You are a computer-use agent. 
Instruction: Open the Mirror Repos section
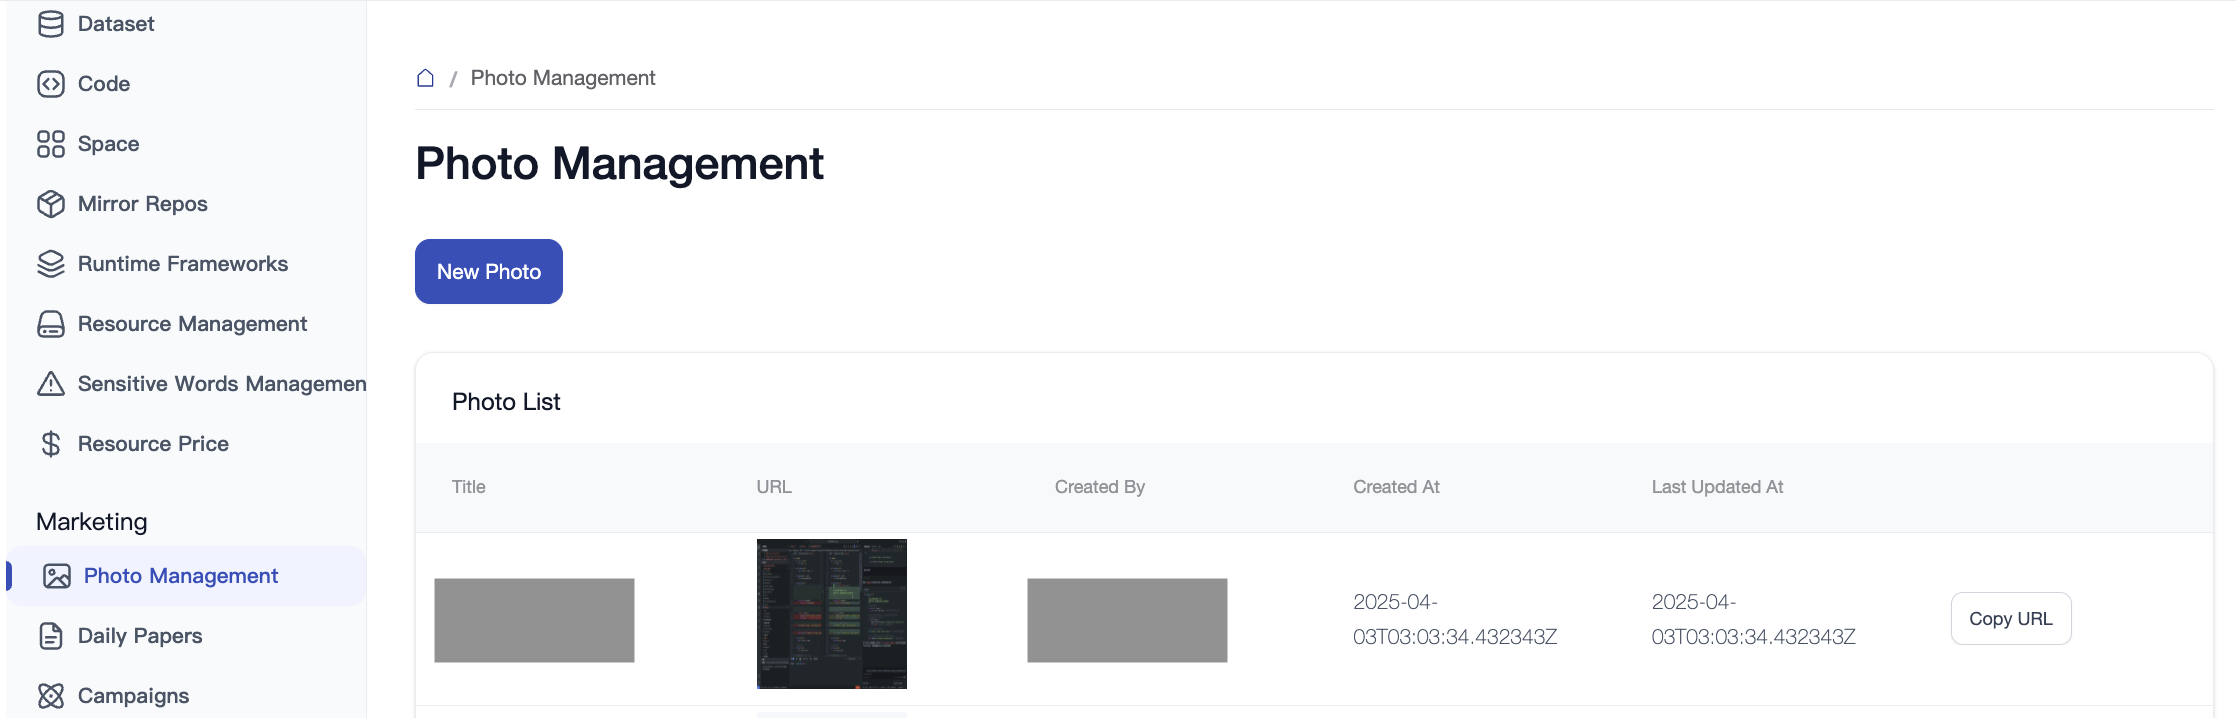[143, 204]
